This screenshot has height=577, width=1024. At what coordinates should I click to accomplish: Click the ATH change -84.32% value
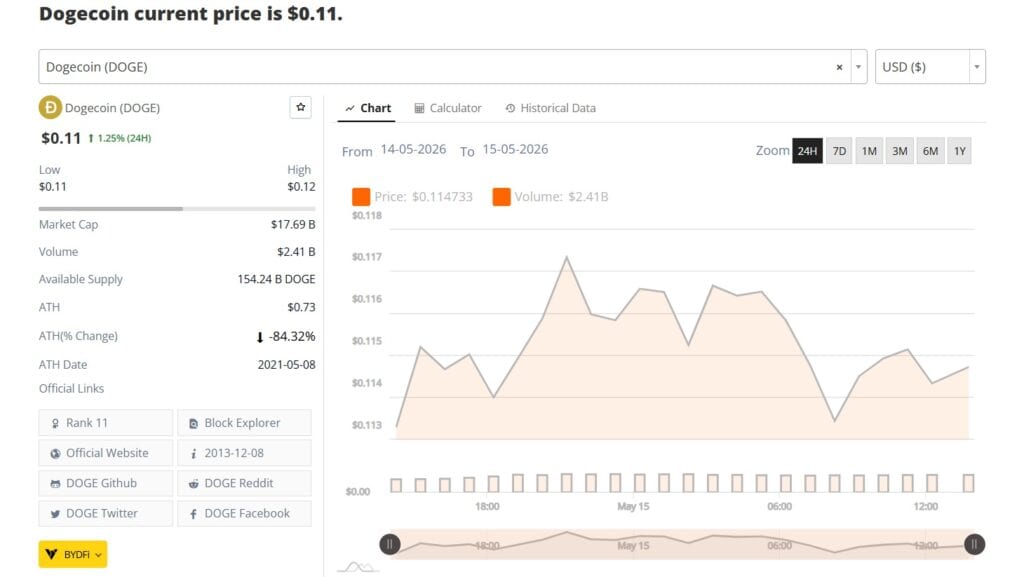285,336
